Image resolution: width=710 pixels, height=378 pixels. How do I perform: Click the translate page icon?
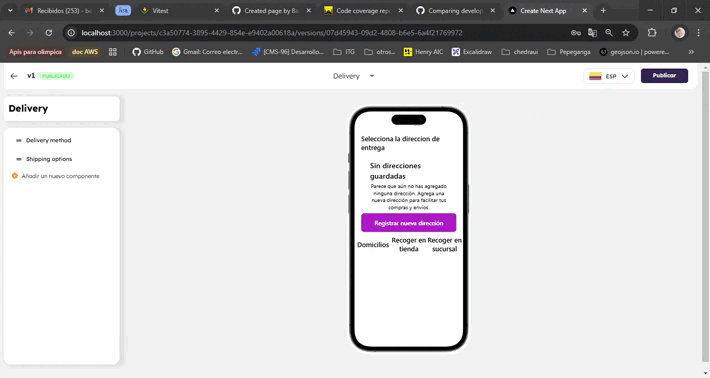click(x=592, y=33)
